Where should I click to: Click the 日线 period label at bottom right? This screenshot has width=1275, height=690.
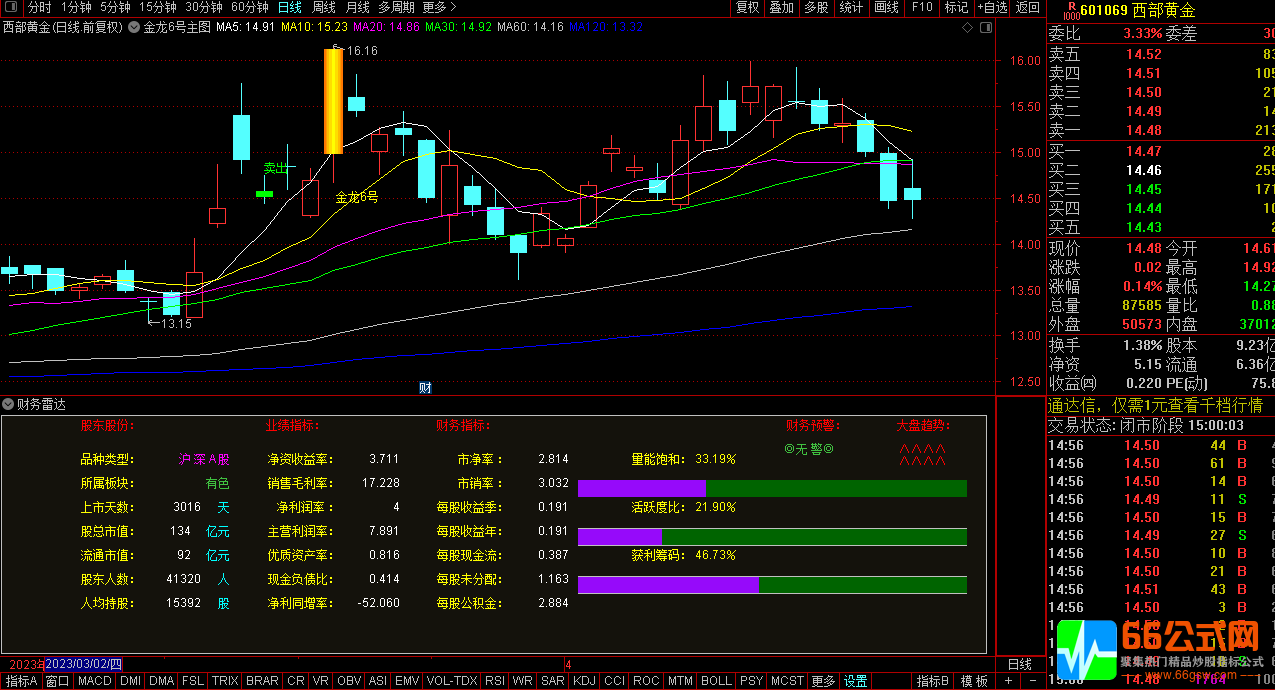1020,664
